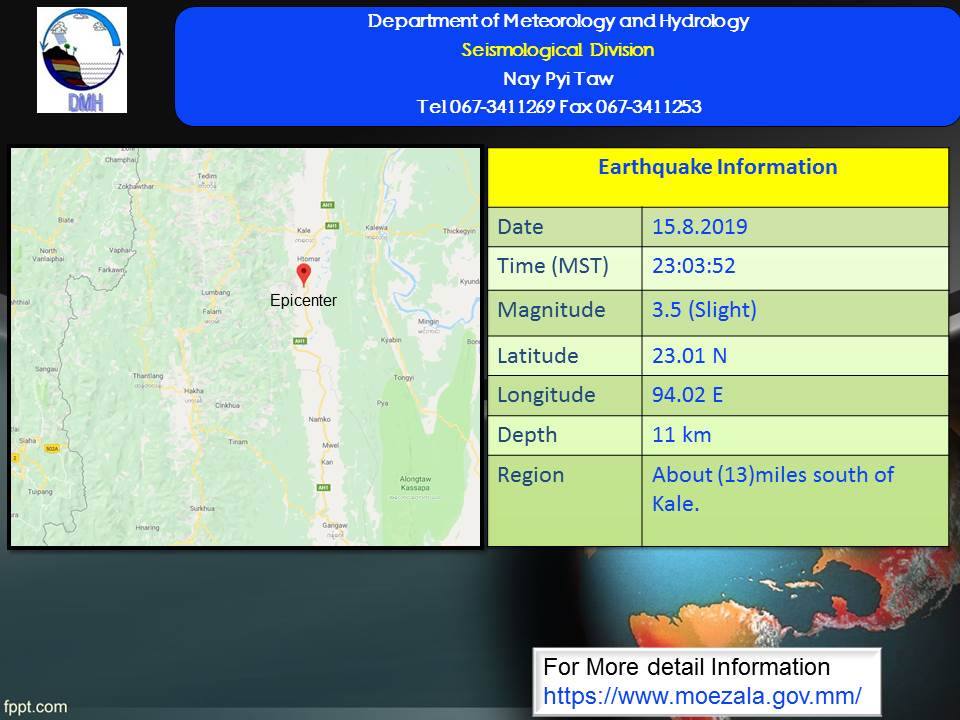960x720 pixels.
Task: Click the region description about Kale
Action: (x=773, y=489)
